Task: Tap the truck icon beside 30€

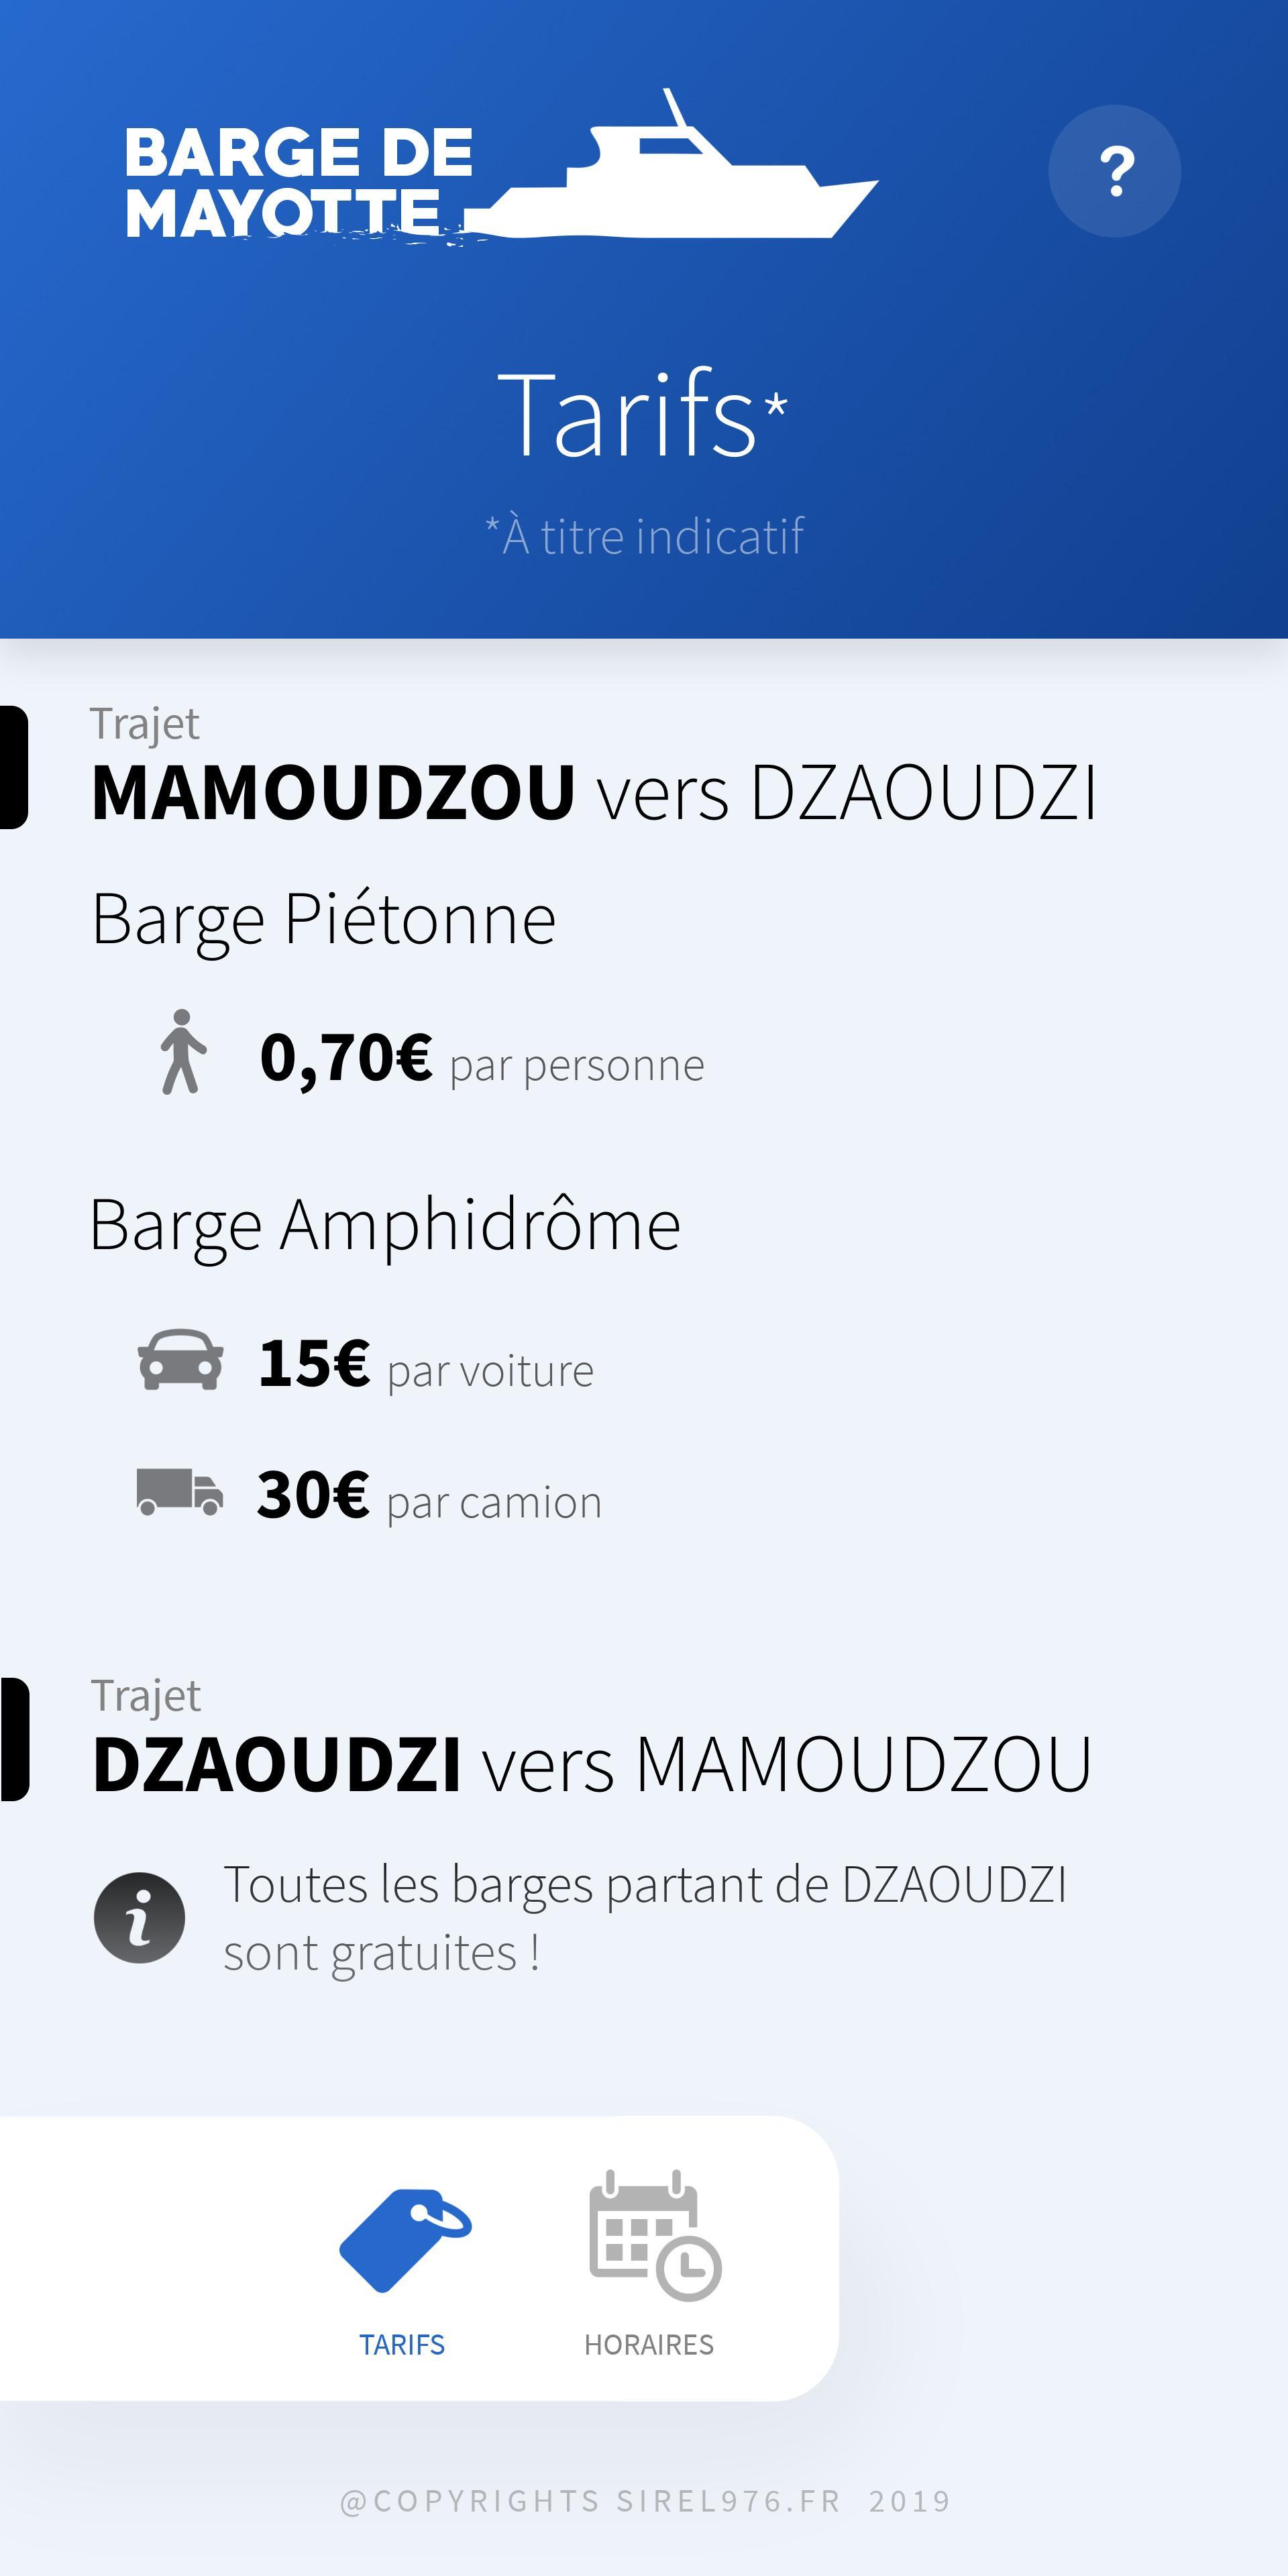Action: 180,1492
